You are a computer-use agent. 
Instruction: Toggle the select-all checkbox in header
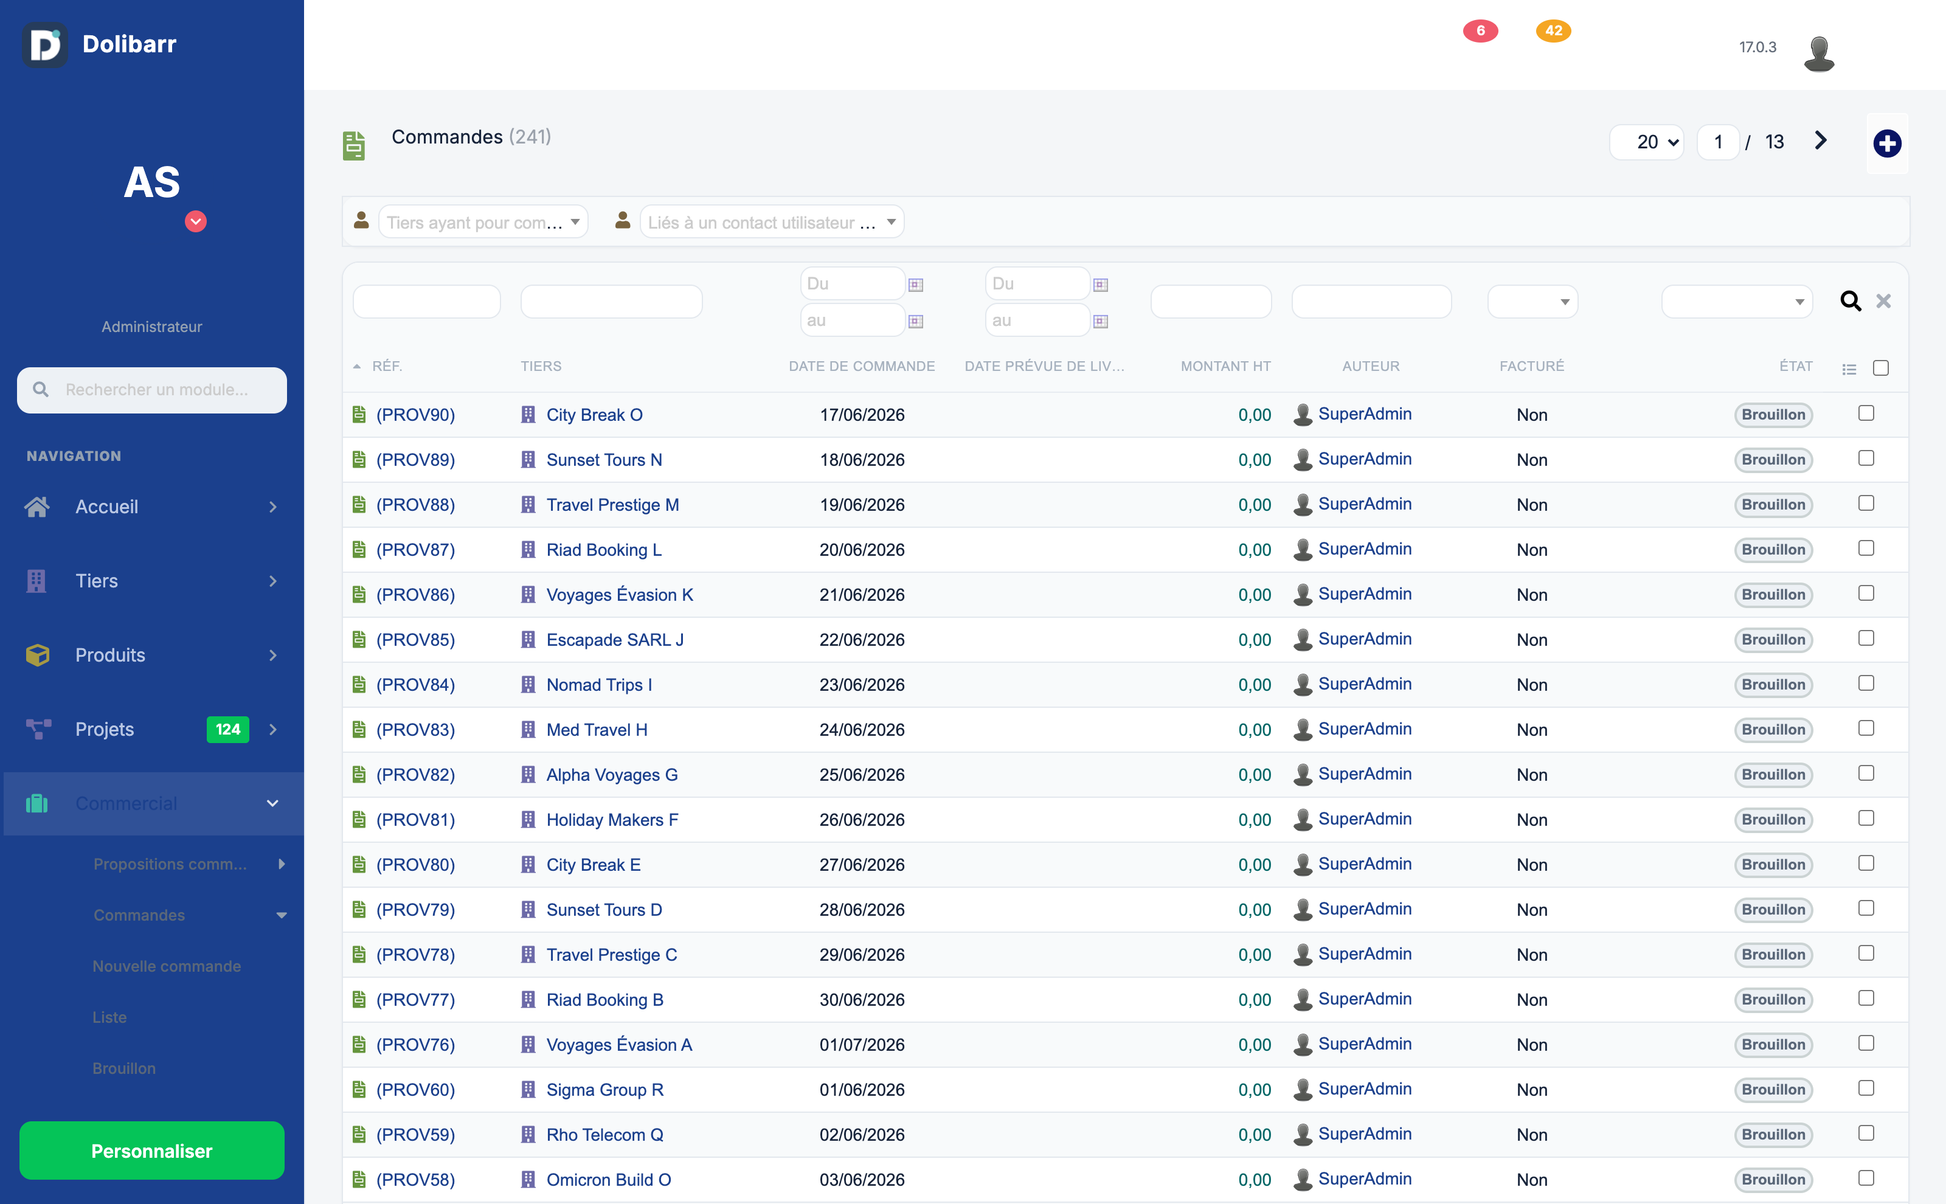(x=1881, y=368)
